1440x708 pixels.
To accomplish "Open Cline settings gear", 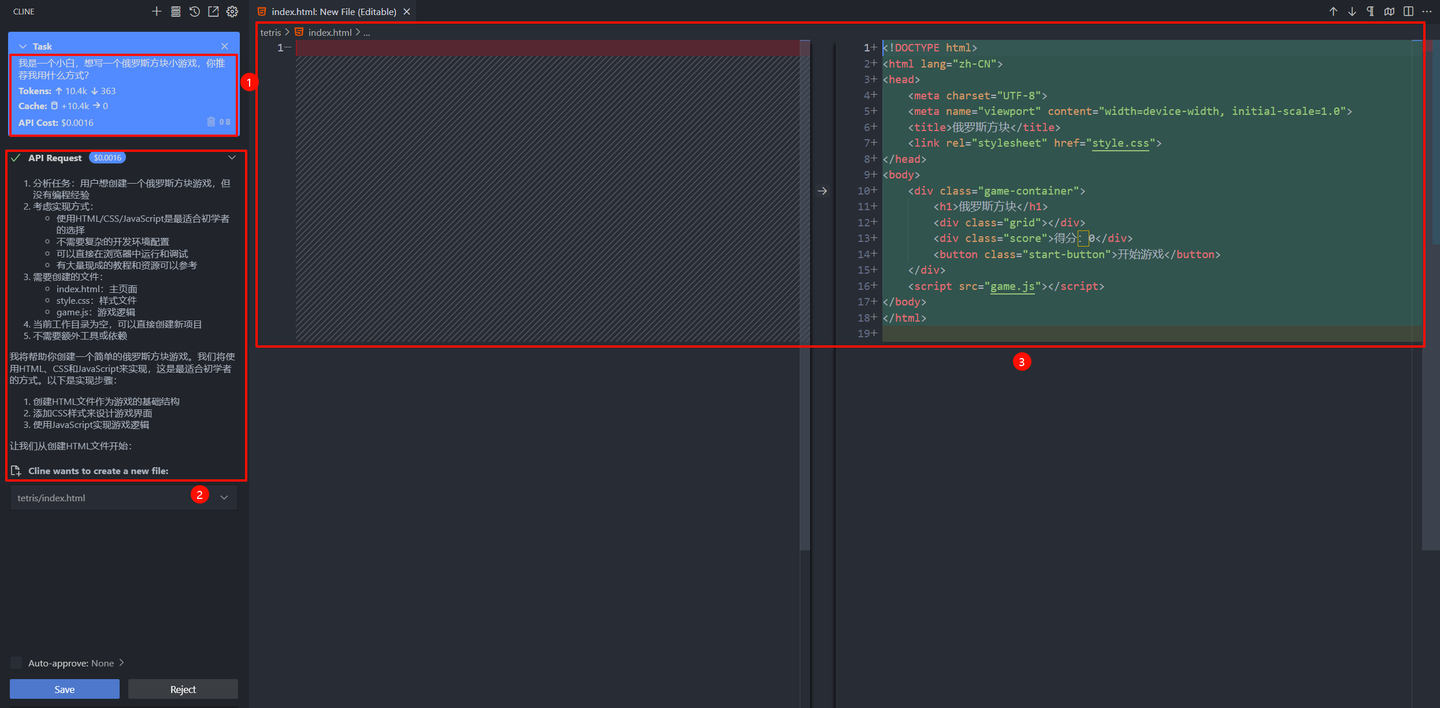I will (232, 12).
